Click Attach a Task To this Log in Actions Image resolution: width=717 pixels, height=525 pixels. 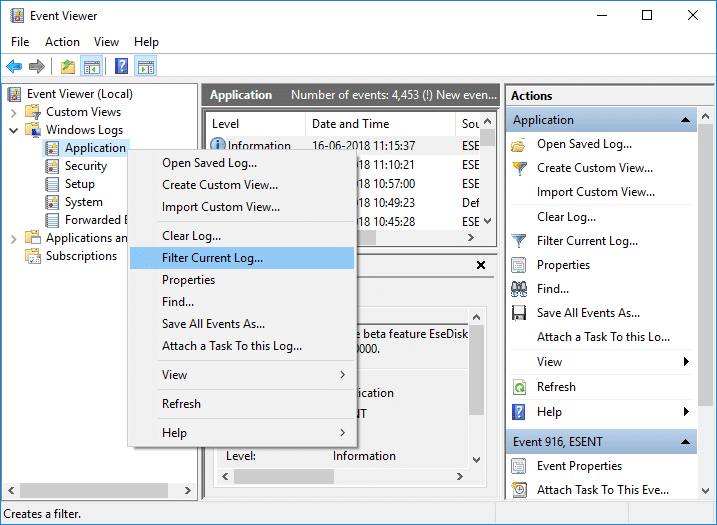coord(603,337)
